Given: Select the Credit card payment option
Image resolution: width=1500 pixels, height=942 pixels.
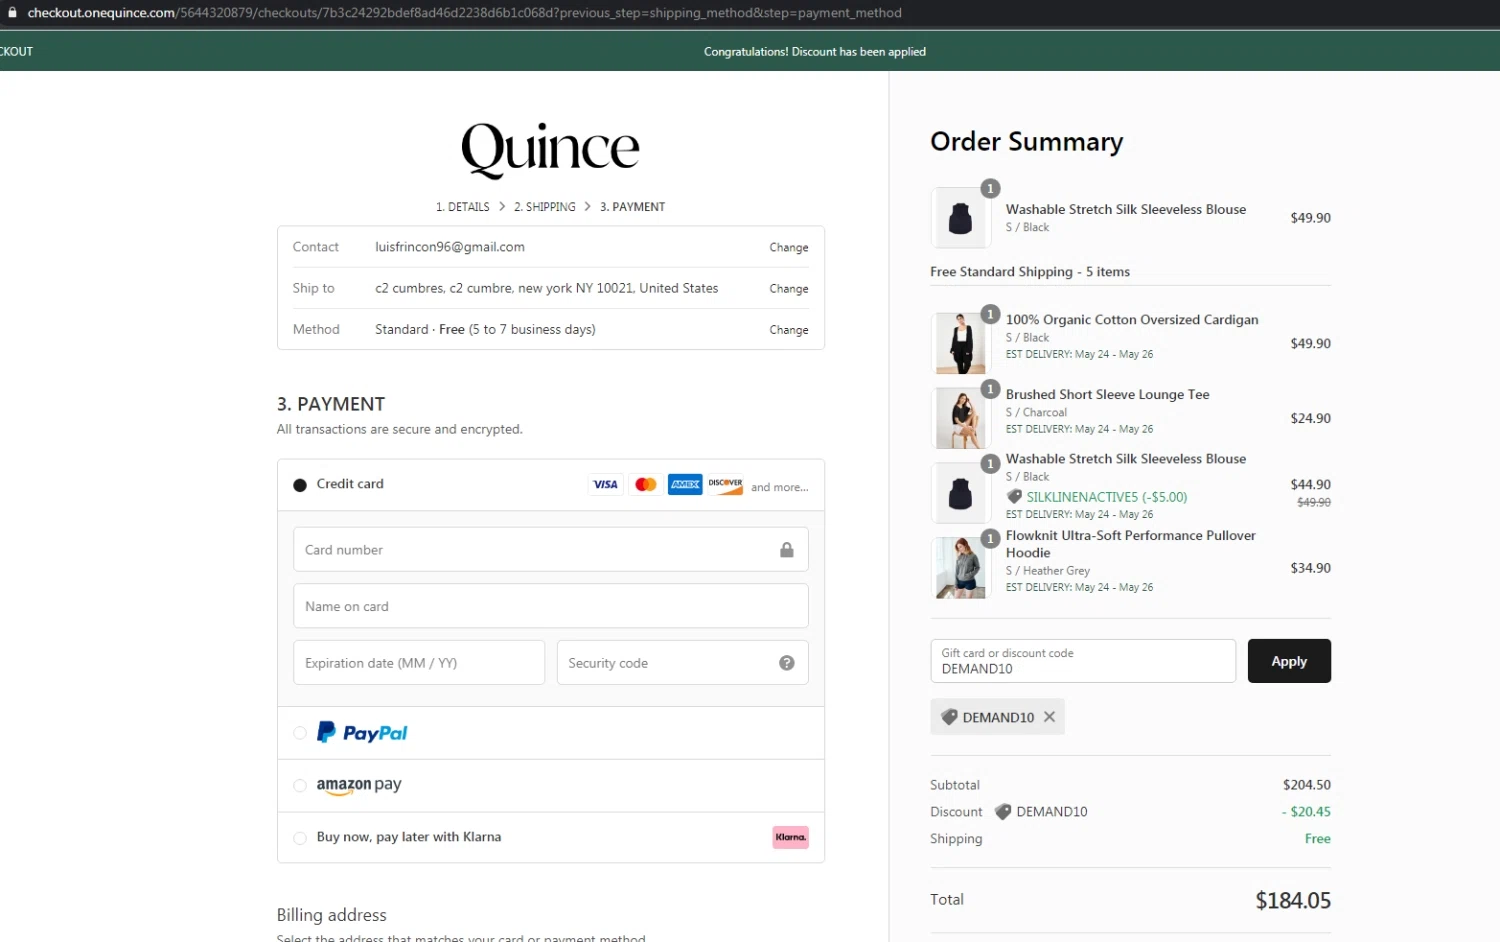Looking at the screenshot, I should tap(299, 485).
